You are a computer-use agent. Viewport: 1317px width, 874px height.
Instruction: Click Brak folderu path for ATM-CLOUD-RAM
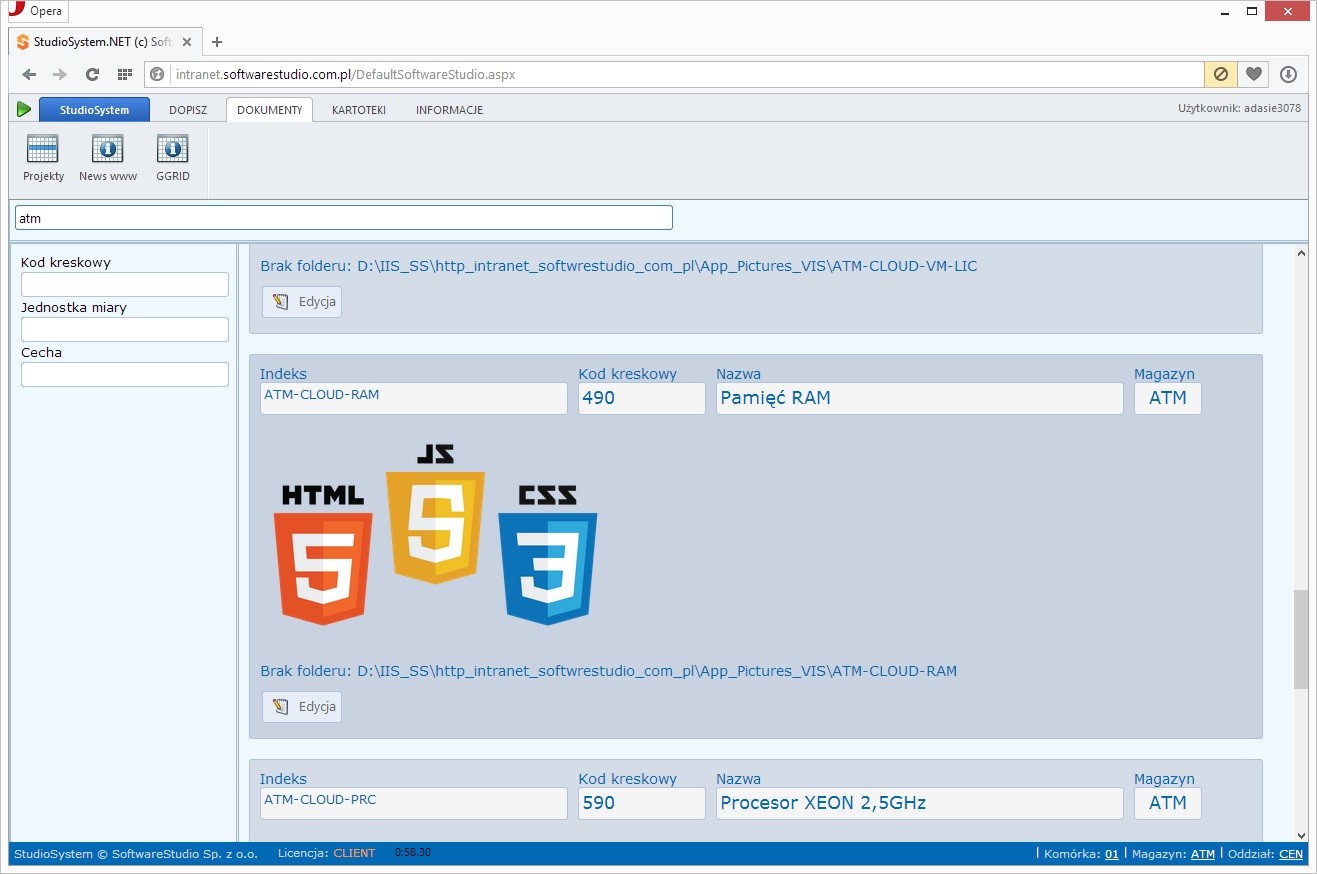[x=609, y=671]
